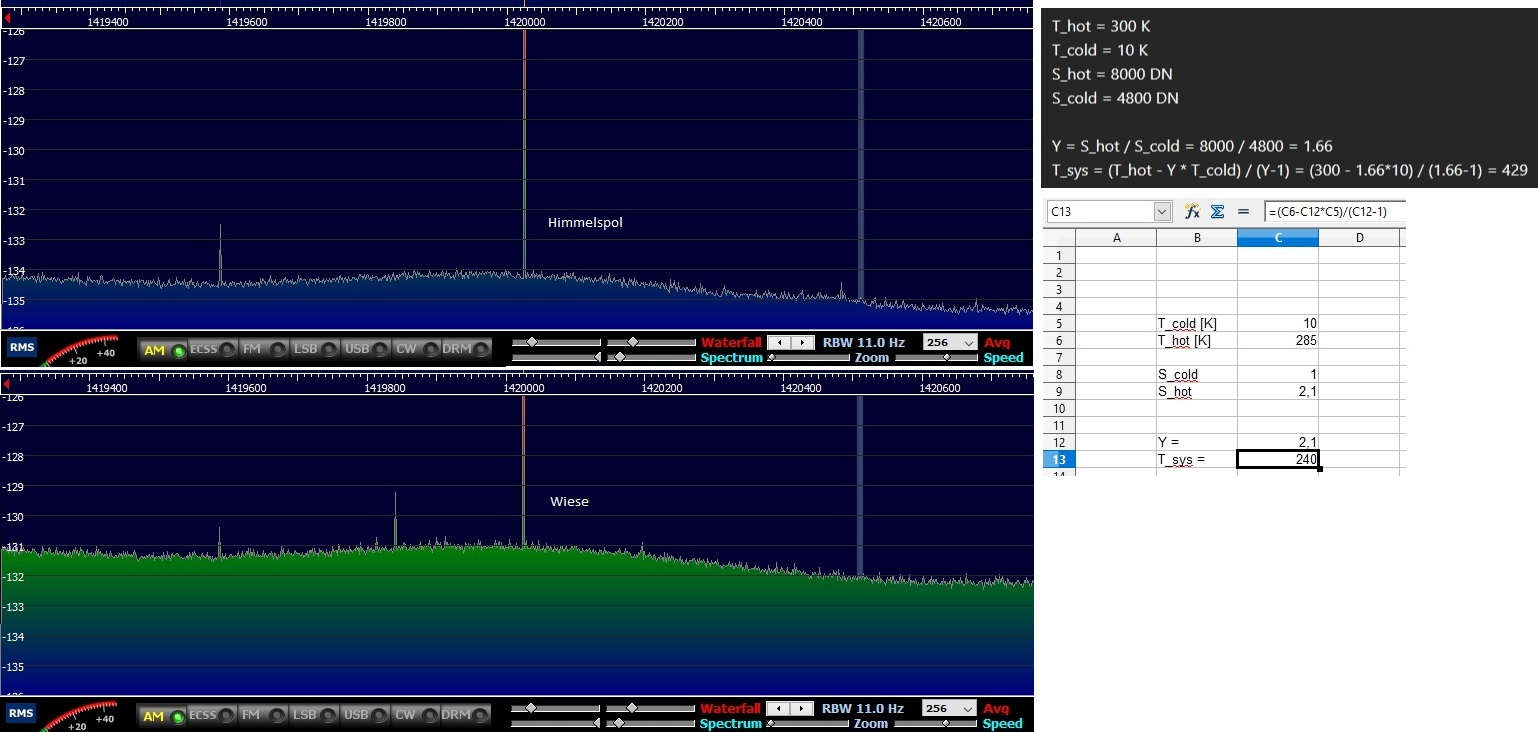The image size is (1538, 732).
Task: Enable FM mode in Himmelspol panel
Action: click(x=262, y=349)
